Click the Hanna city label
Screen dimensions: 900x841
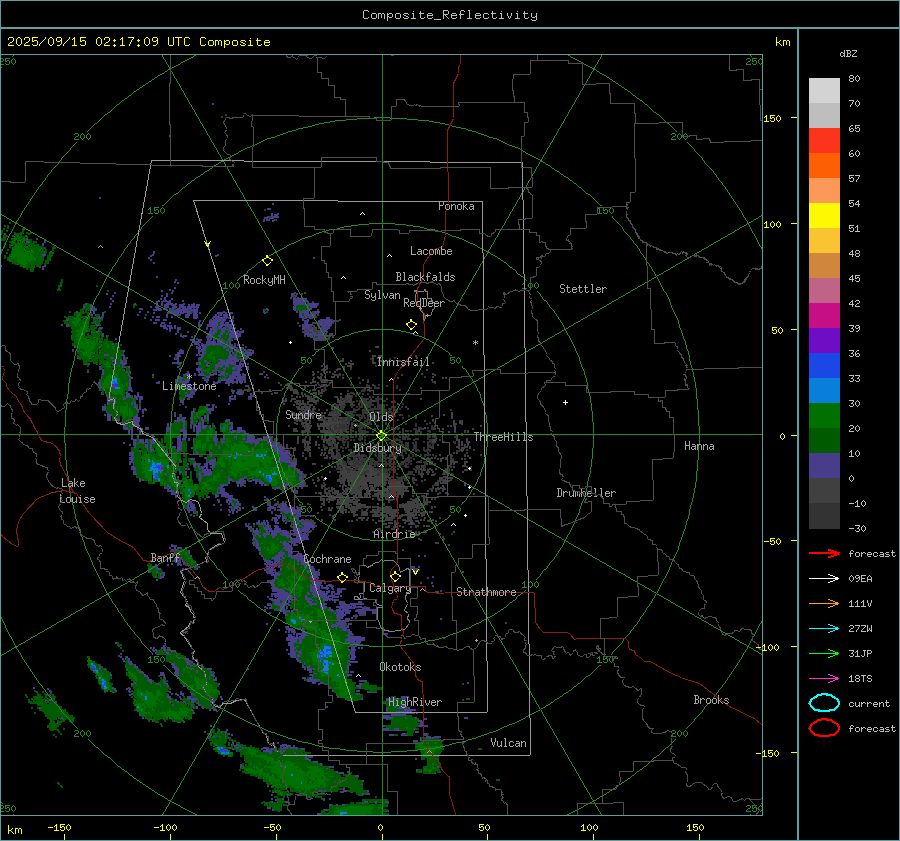coord(699,446)
